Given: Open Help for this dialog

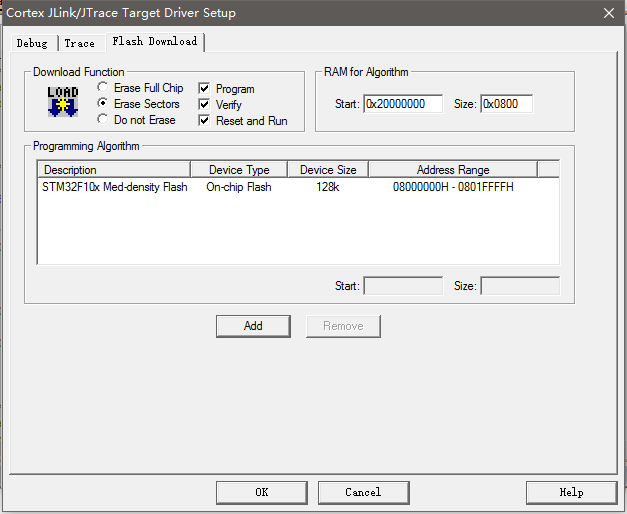Looking at the screenshot, I should pos(571,492).
